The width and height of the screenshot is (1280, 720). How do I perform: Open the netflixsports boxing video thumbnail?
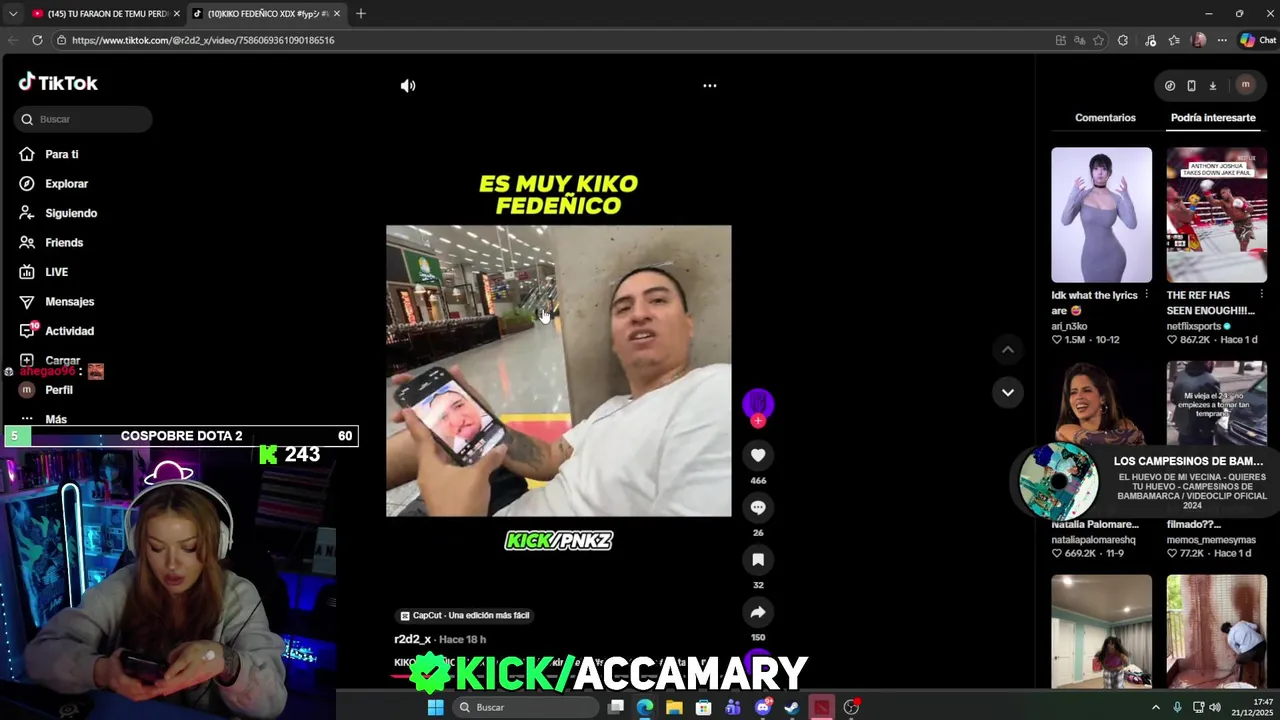[x=1216, y=215]
